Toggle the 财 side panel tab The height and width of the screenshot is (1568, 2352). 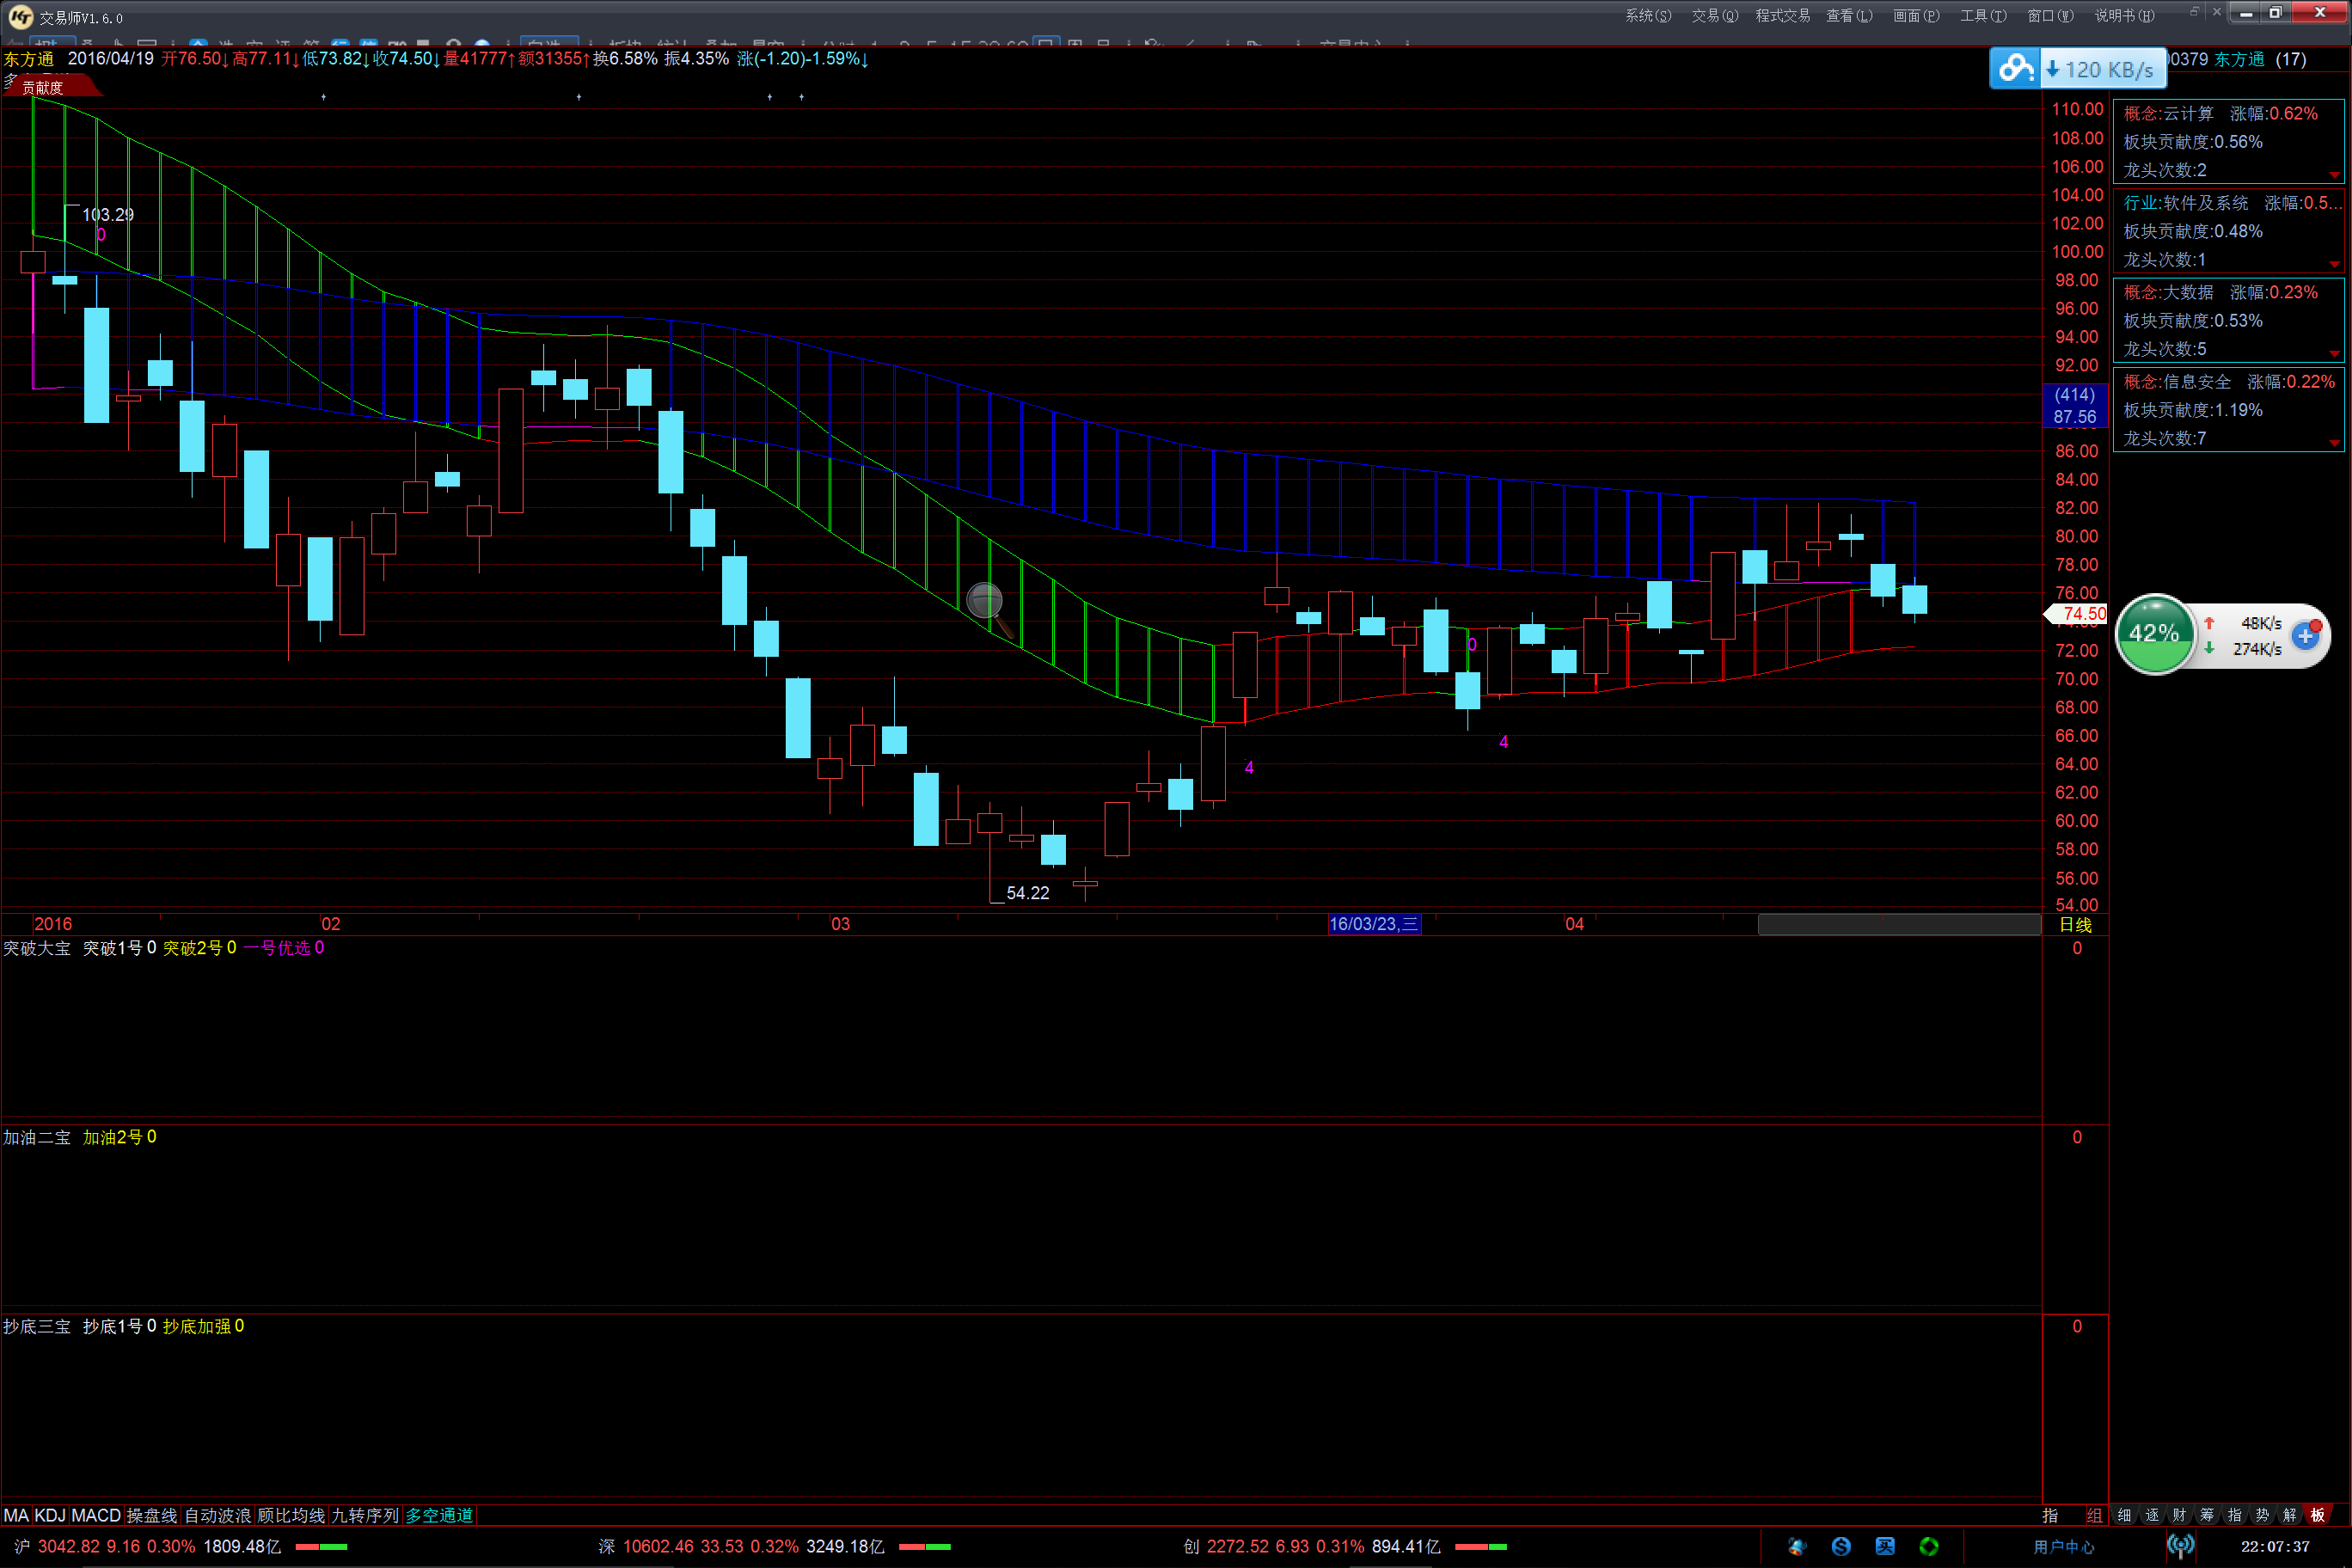point(2179,1515)
